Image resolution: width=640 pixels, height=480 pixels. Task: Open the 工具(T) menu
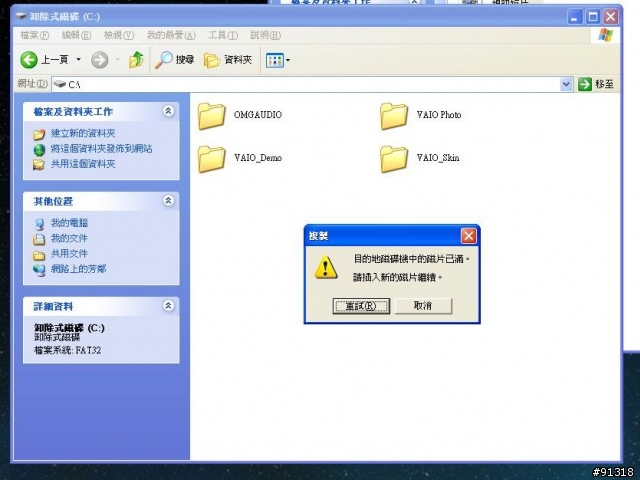(x=223, y=36)
